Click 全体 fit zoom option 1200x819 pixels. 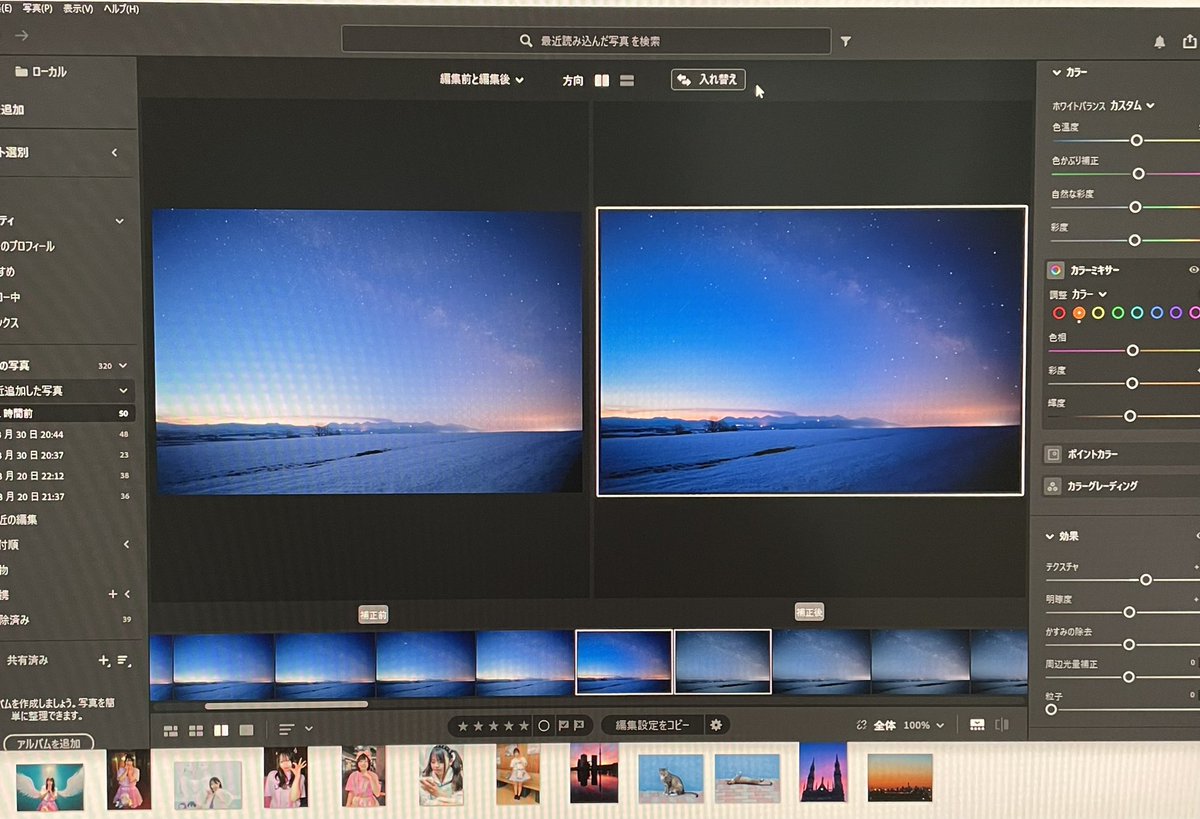884,725
